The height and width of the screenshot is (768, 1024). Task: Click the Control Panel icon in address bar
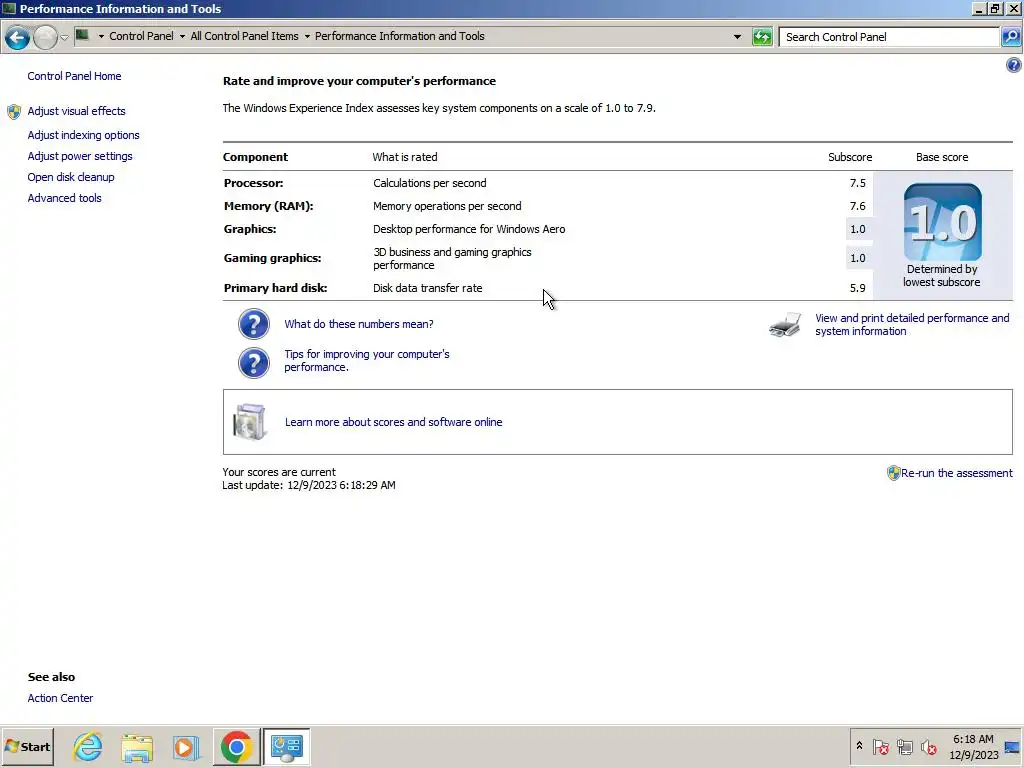[x=82, y=35]
